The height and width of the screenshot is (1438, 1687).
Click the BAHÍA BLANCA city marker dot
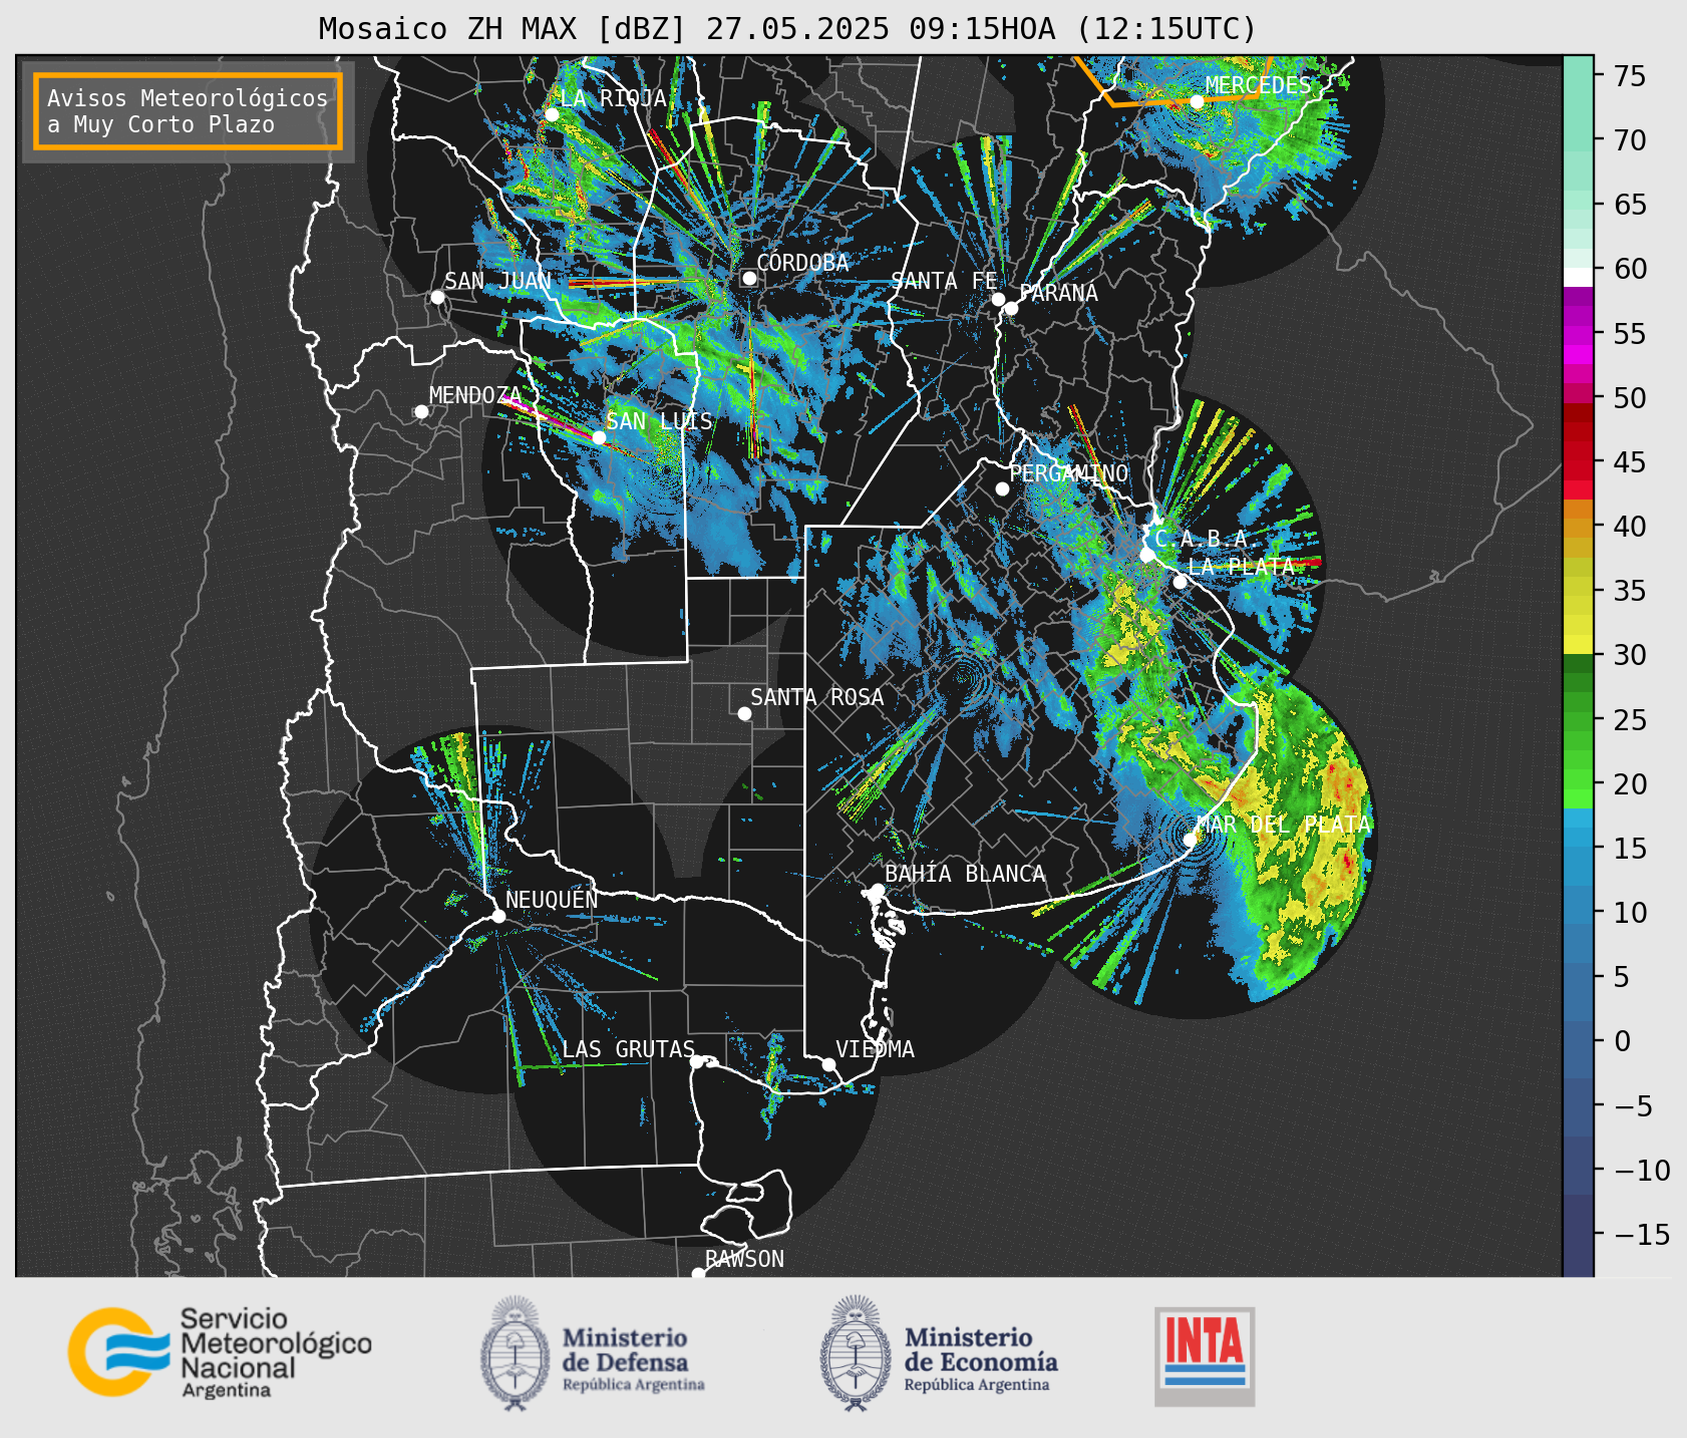[877, 889]
